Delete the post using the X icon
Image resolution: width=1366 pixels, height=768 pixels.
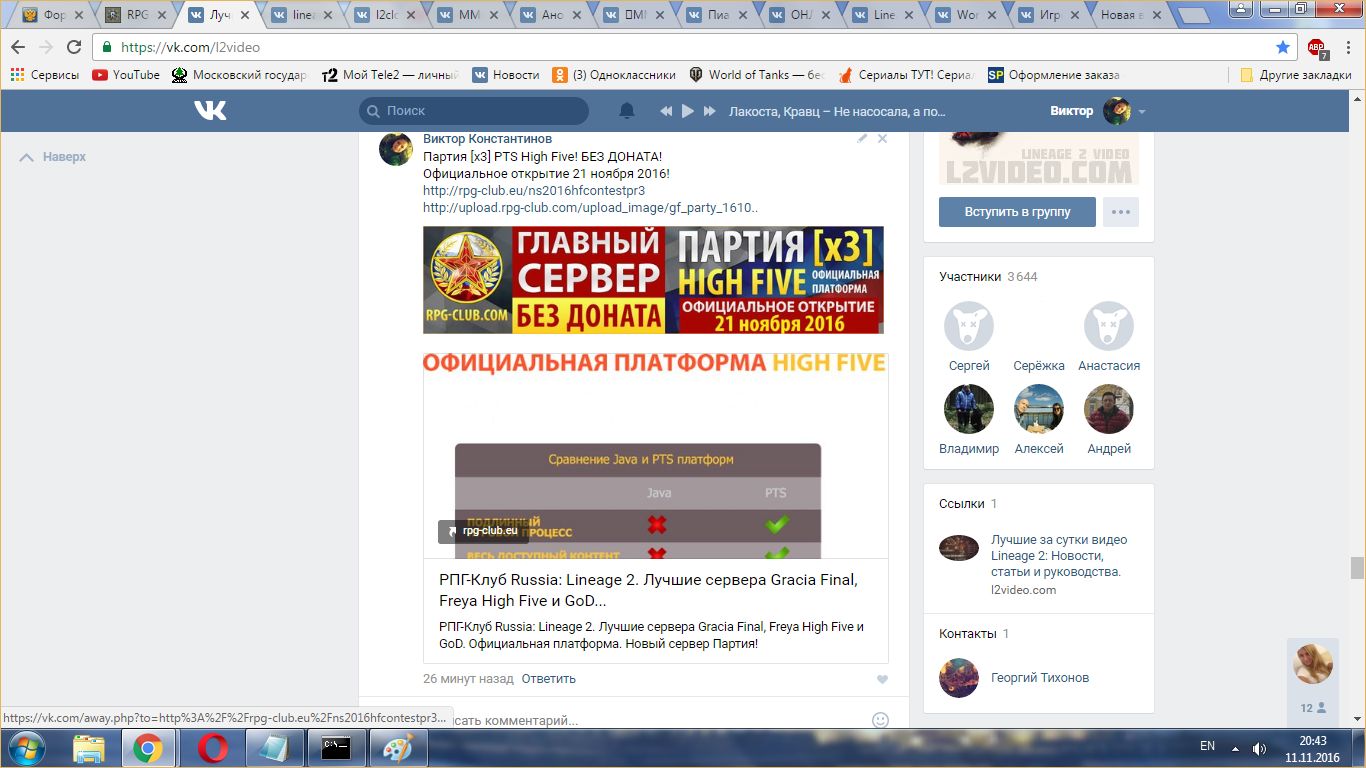[882, 139]
